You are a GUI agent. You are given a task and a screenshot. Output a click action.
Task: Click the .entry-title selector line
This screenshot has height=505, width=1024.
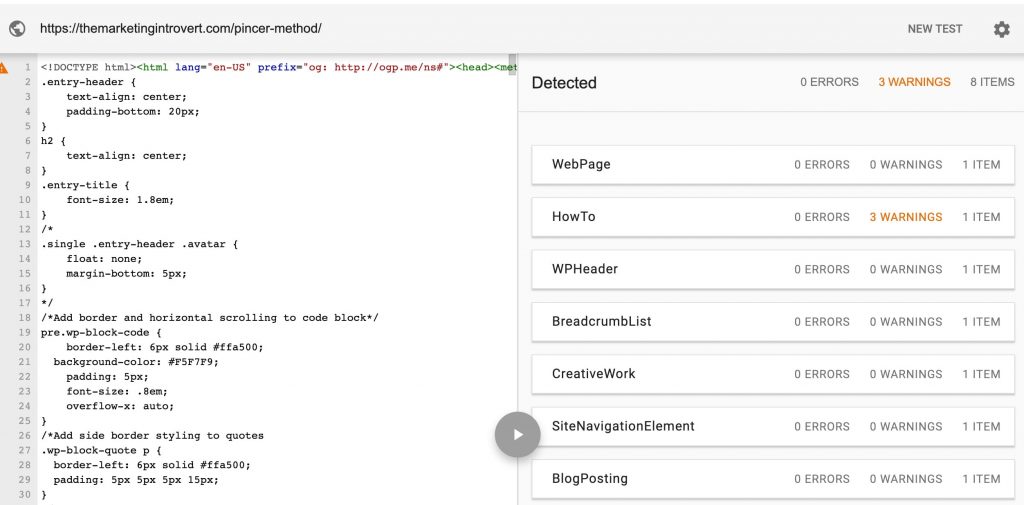click(x=85, y=185)
